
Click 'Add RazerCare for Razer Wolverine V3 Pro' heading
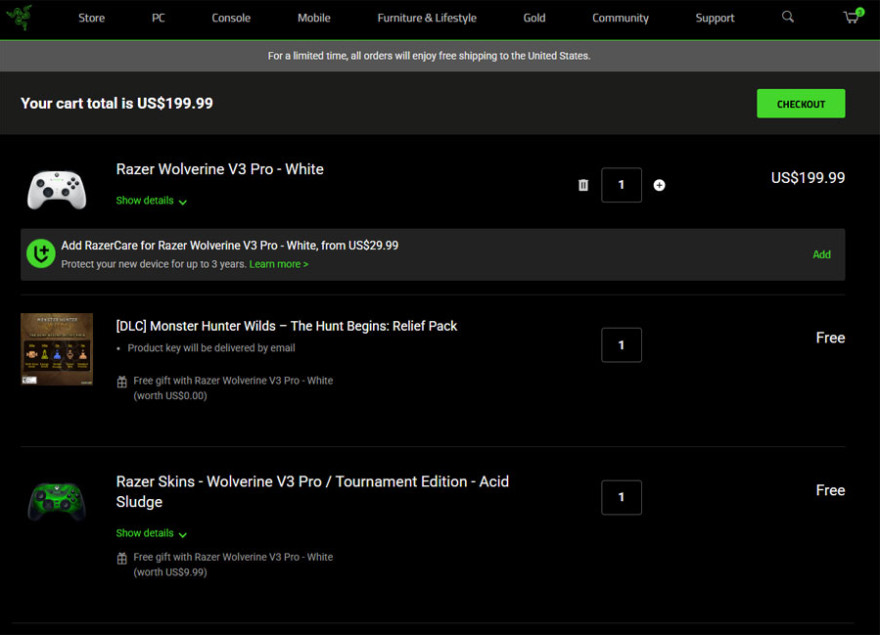click(230, 245)
